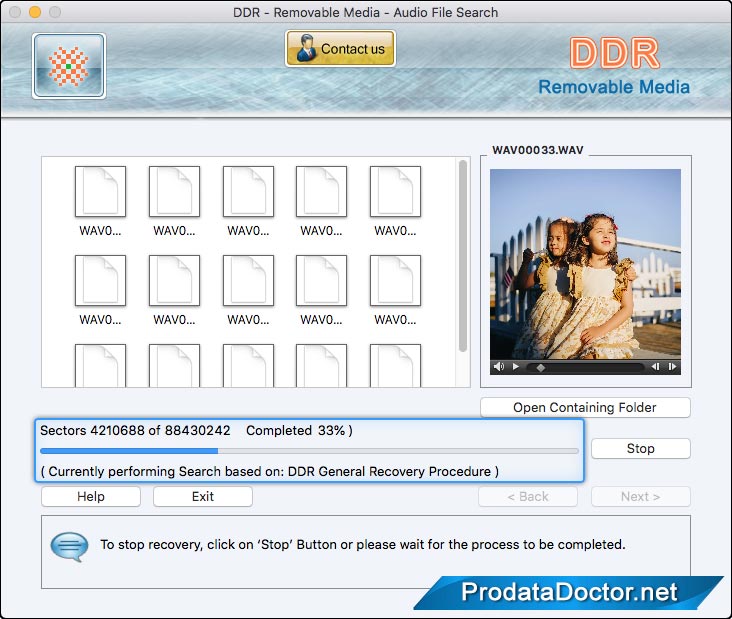The image size is (732, 619).
Task: Click the preview image of two girls
Action: (x=585, y=264)
